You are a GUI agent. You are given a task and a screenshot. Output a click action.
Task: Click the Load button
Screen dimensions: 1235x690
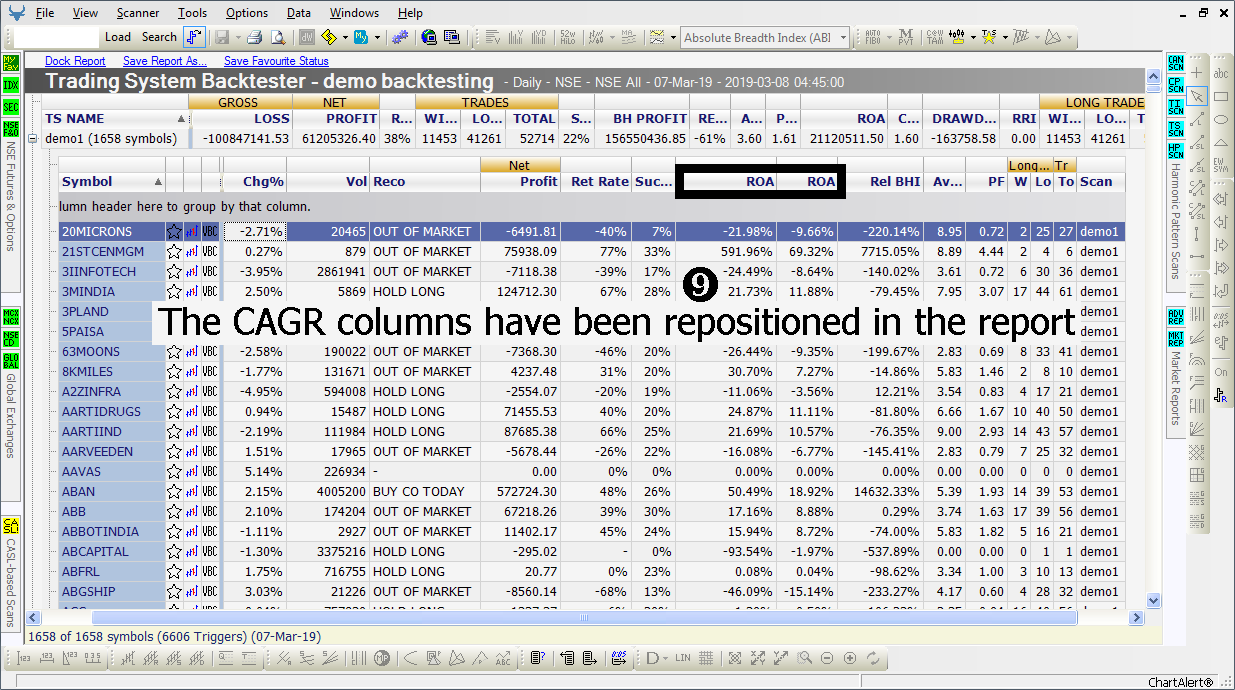[x=118, y=37]
